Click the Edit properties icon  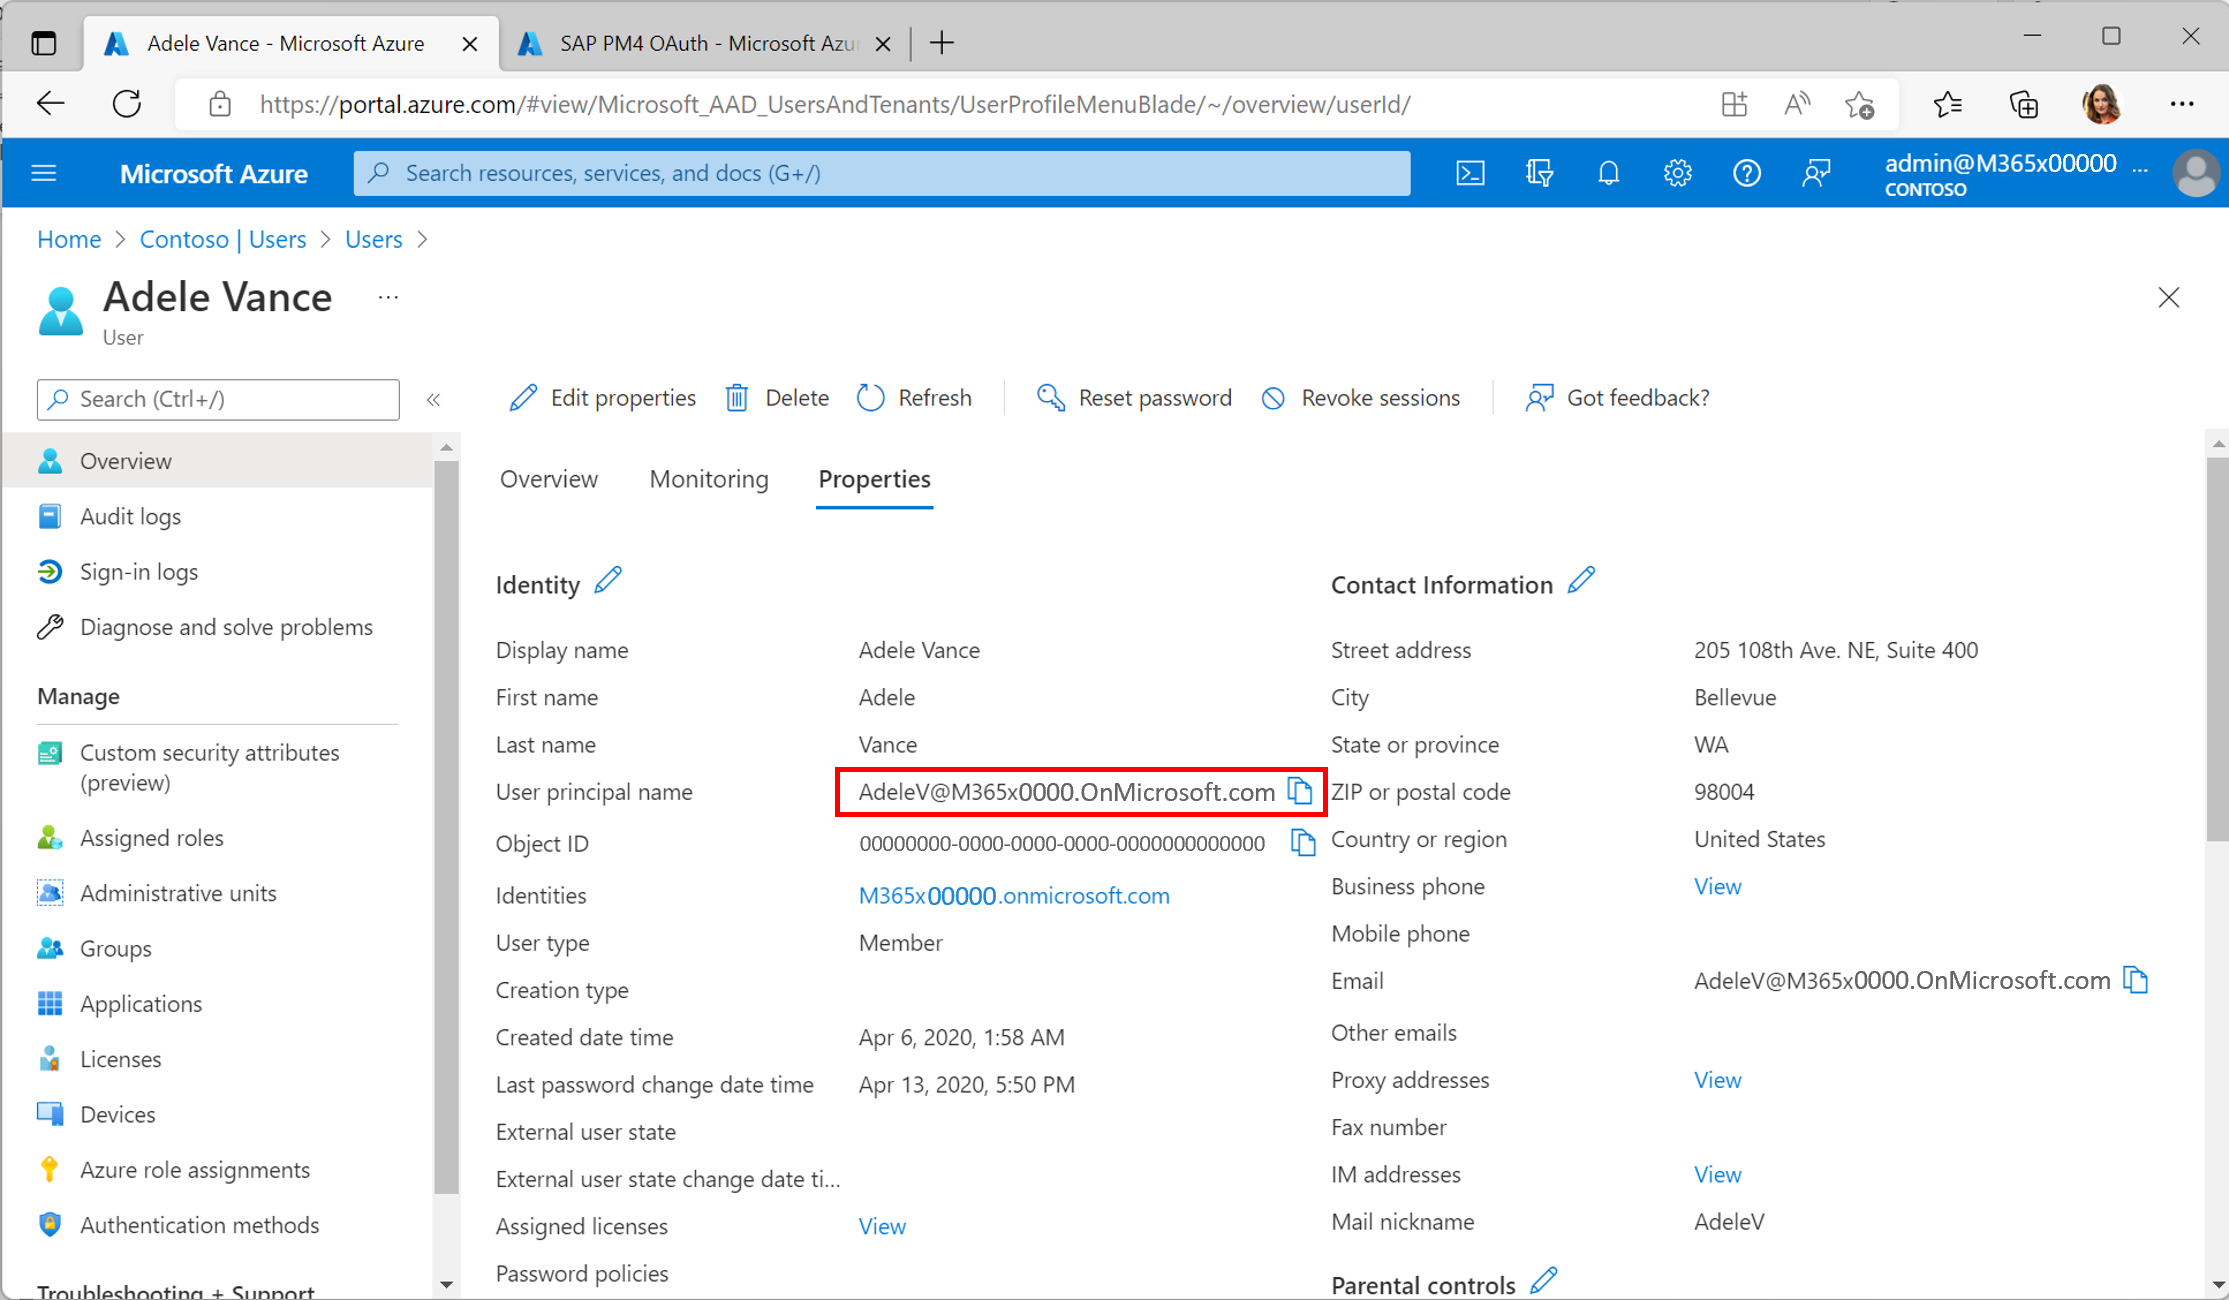tap(521, 398)
